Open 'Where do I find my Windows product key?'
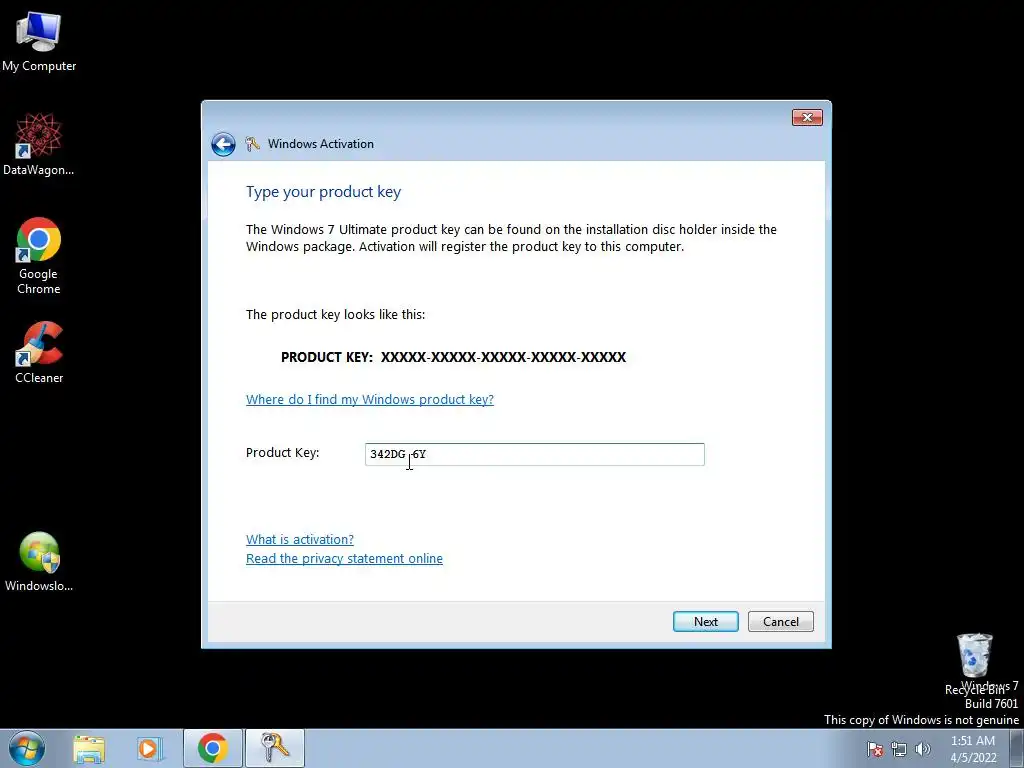 370,399
